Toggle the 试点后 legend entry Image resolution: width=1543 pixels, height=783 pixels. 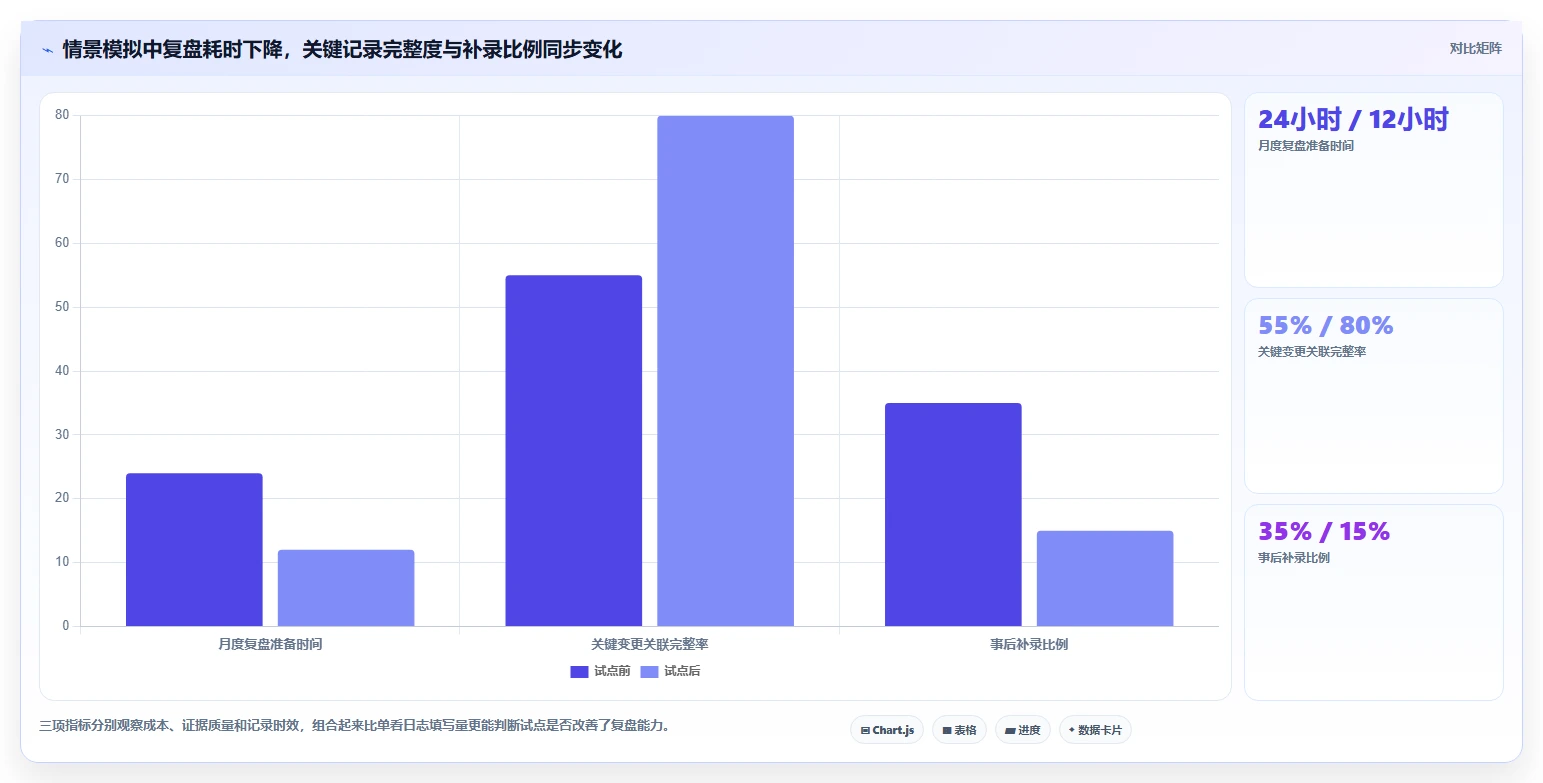(670, 671)
